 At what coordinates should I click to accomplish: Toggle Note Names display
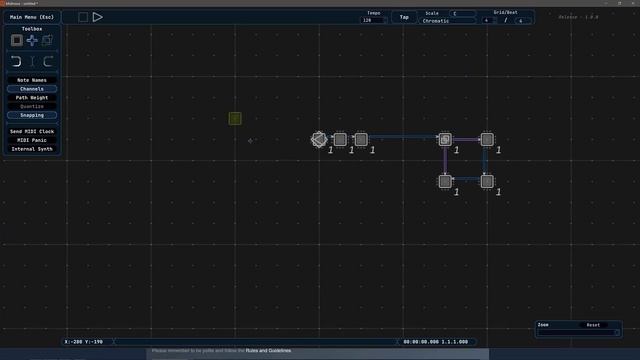coord(32,80)
